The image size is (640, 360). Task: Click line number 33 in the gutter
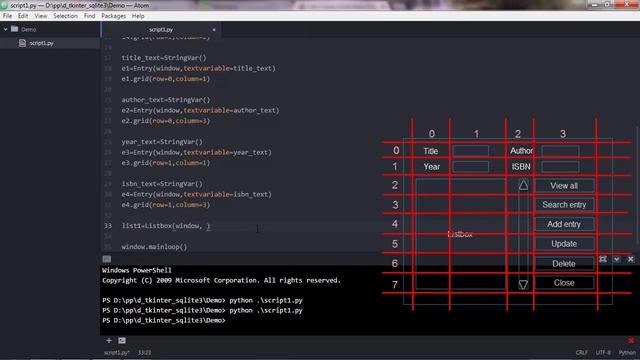[x=108, y=226]
